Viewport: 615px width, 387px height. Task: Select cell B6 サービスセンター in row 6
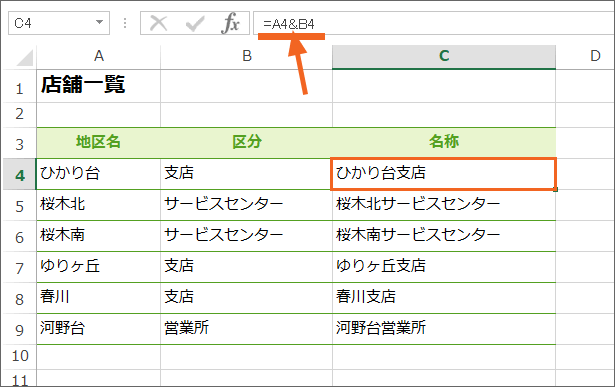click(246, 236)
